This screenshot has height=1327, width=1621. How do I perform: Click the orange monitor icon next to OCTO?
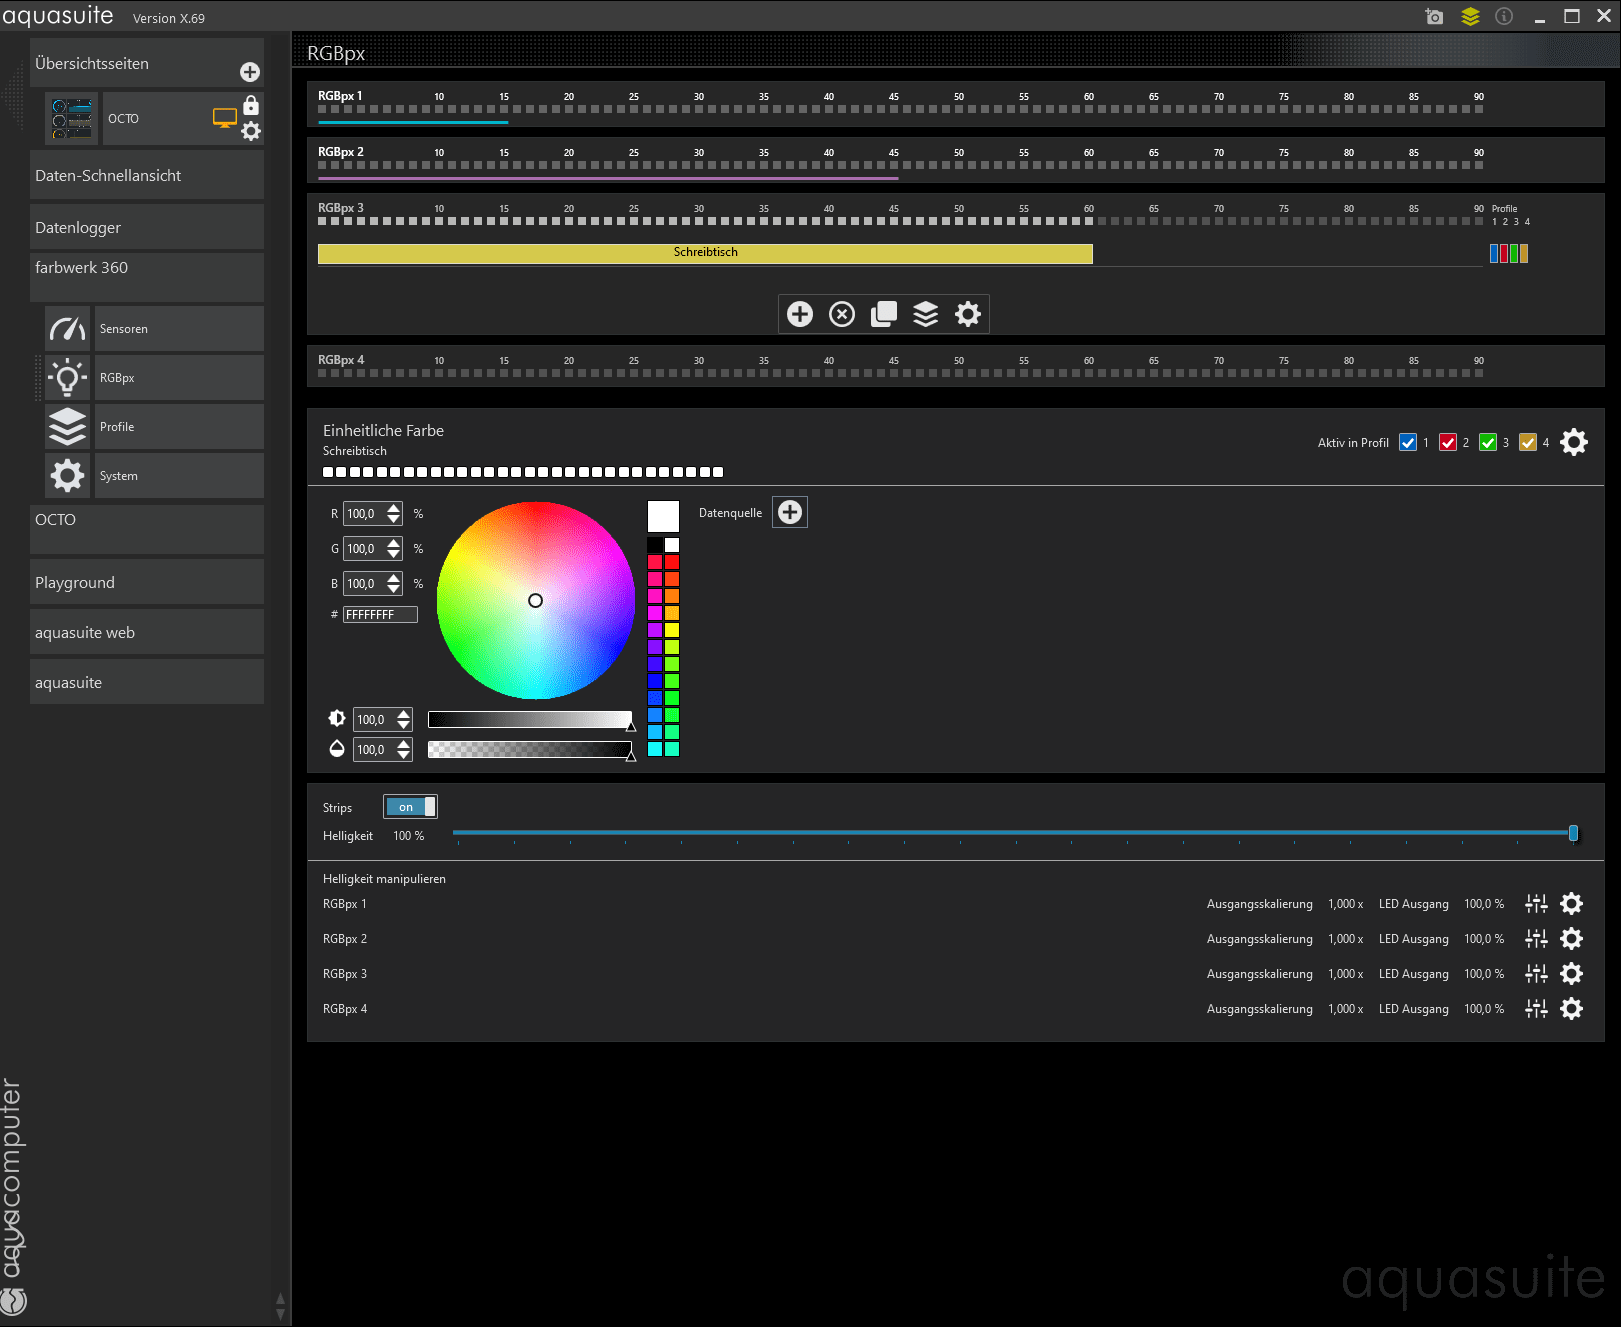point(225,118)
